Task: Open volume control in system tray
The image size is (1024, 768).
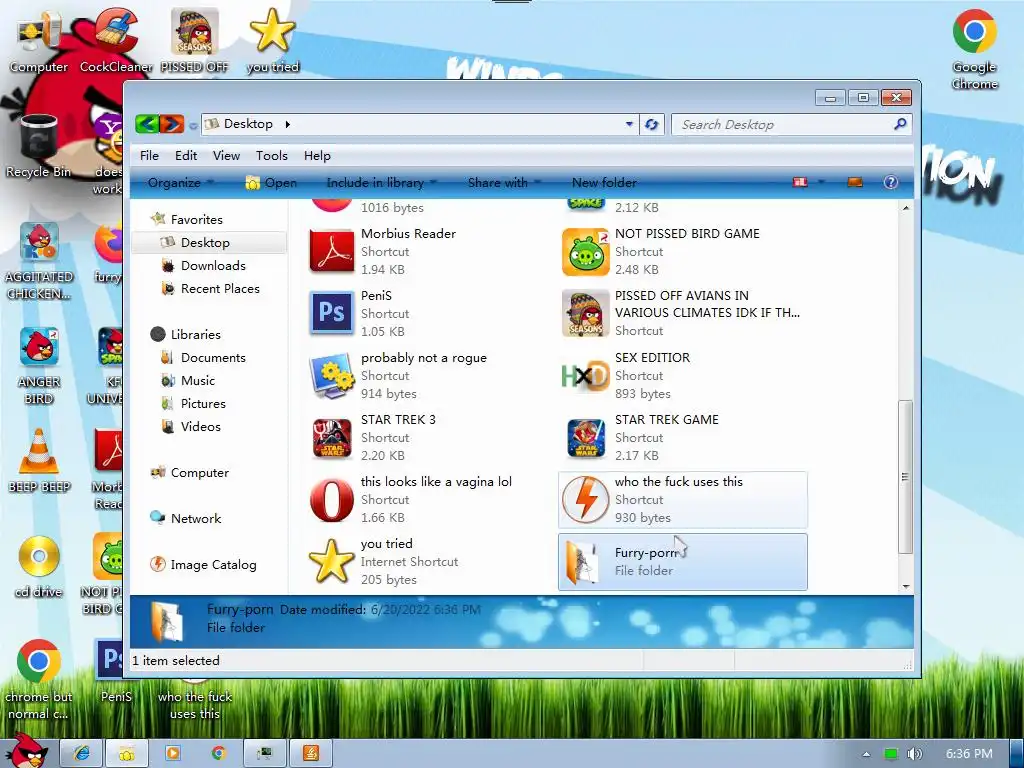Action: point(914,754)
